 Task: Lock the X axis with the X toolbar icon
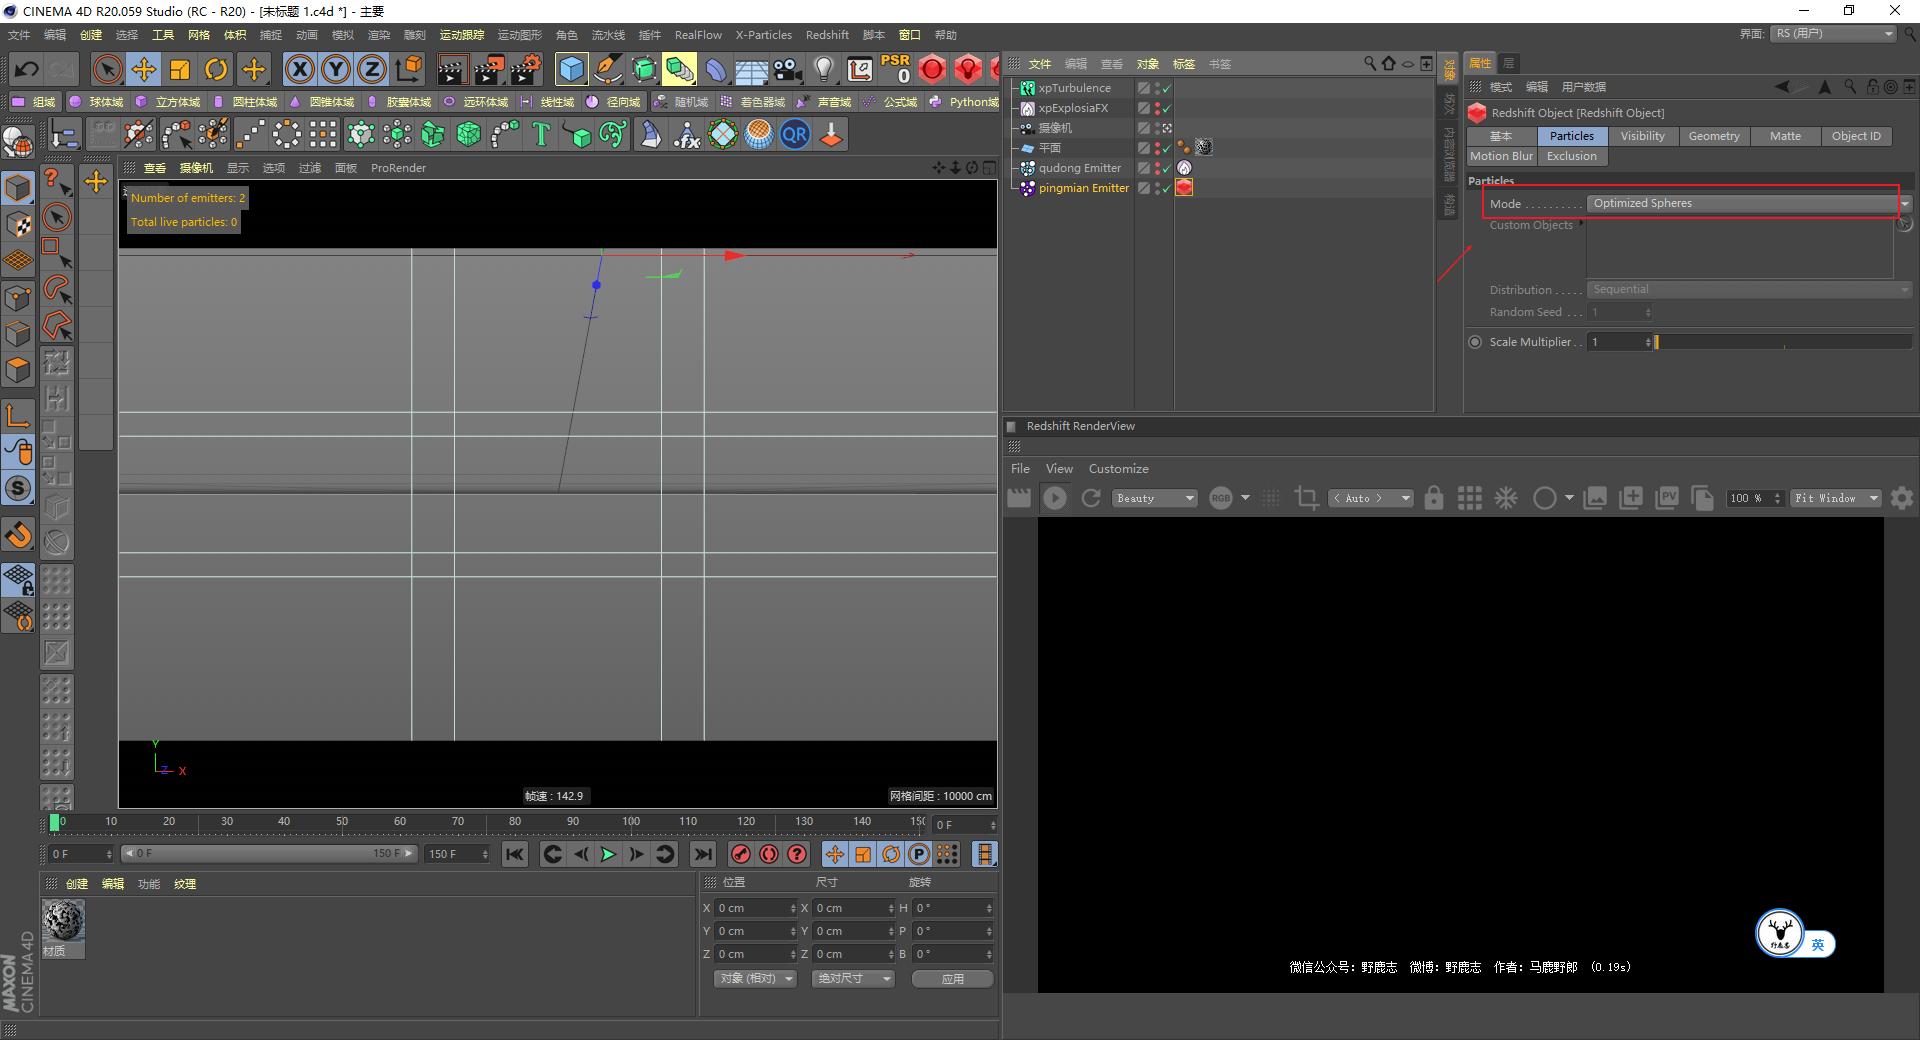coord(299,69)
